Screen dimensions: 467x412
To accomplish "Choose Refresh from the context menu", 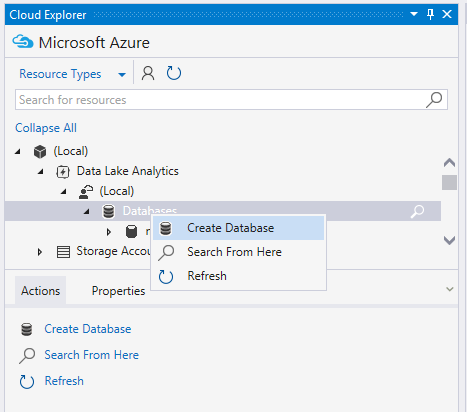I will pos(238,276).
